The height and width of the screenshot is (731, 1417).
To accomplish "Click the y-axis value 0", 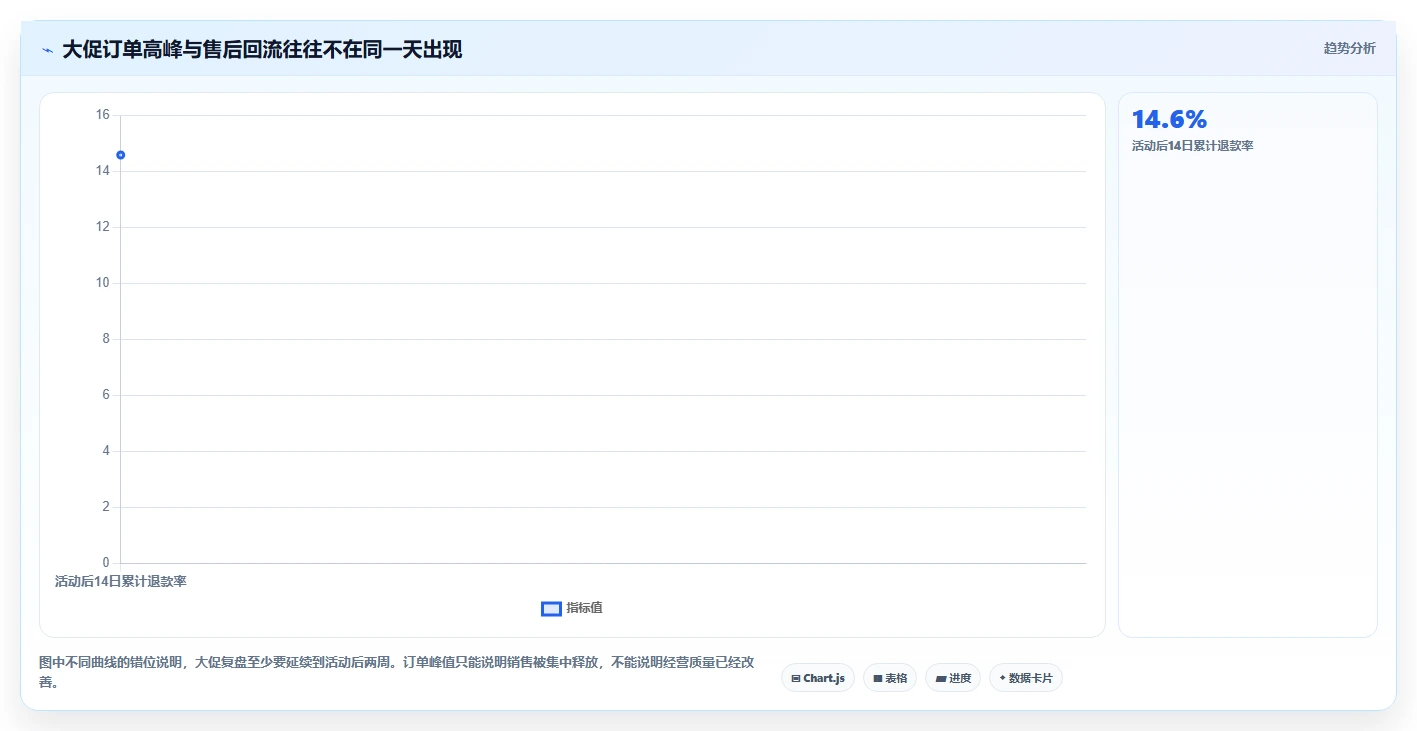I will point(106,562).
